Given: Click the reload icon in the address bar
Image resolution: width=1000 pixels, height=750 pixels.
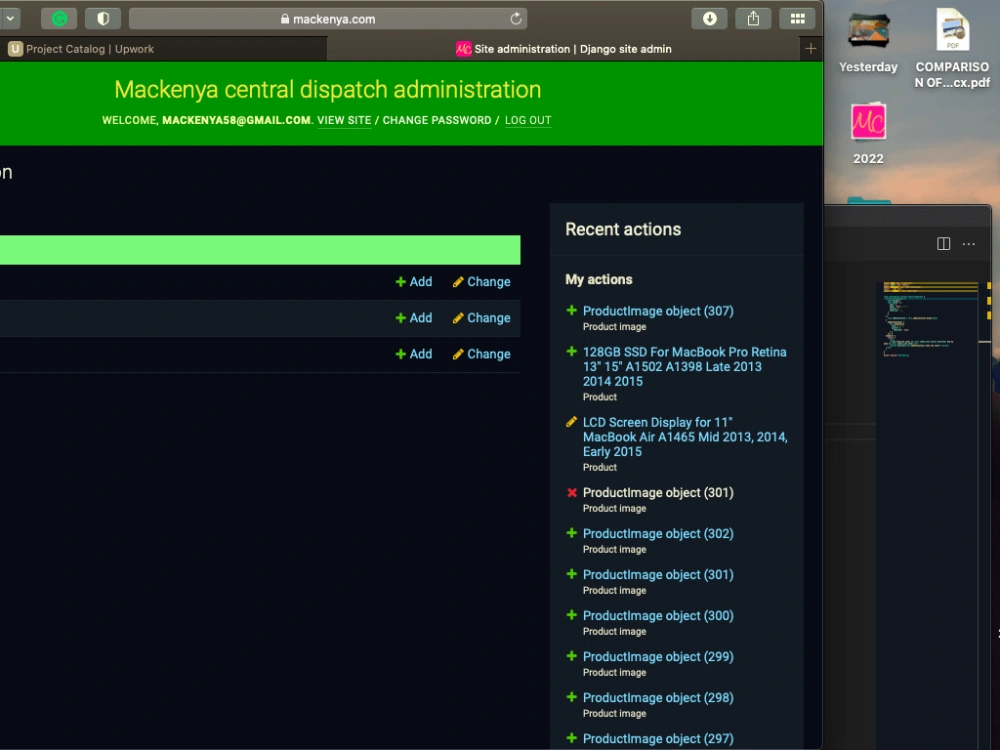Looking at the screenshot, I should [515, 17].
